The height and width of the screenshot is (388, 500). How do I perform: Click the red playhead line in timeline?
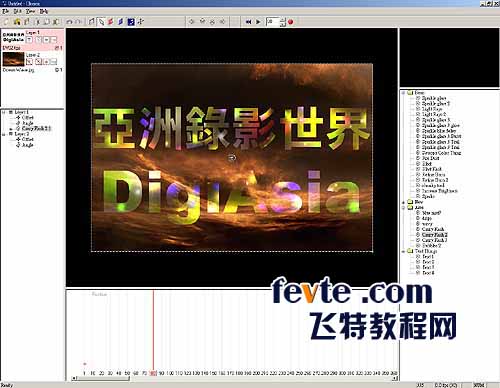153,330
